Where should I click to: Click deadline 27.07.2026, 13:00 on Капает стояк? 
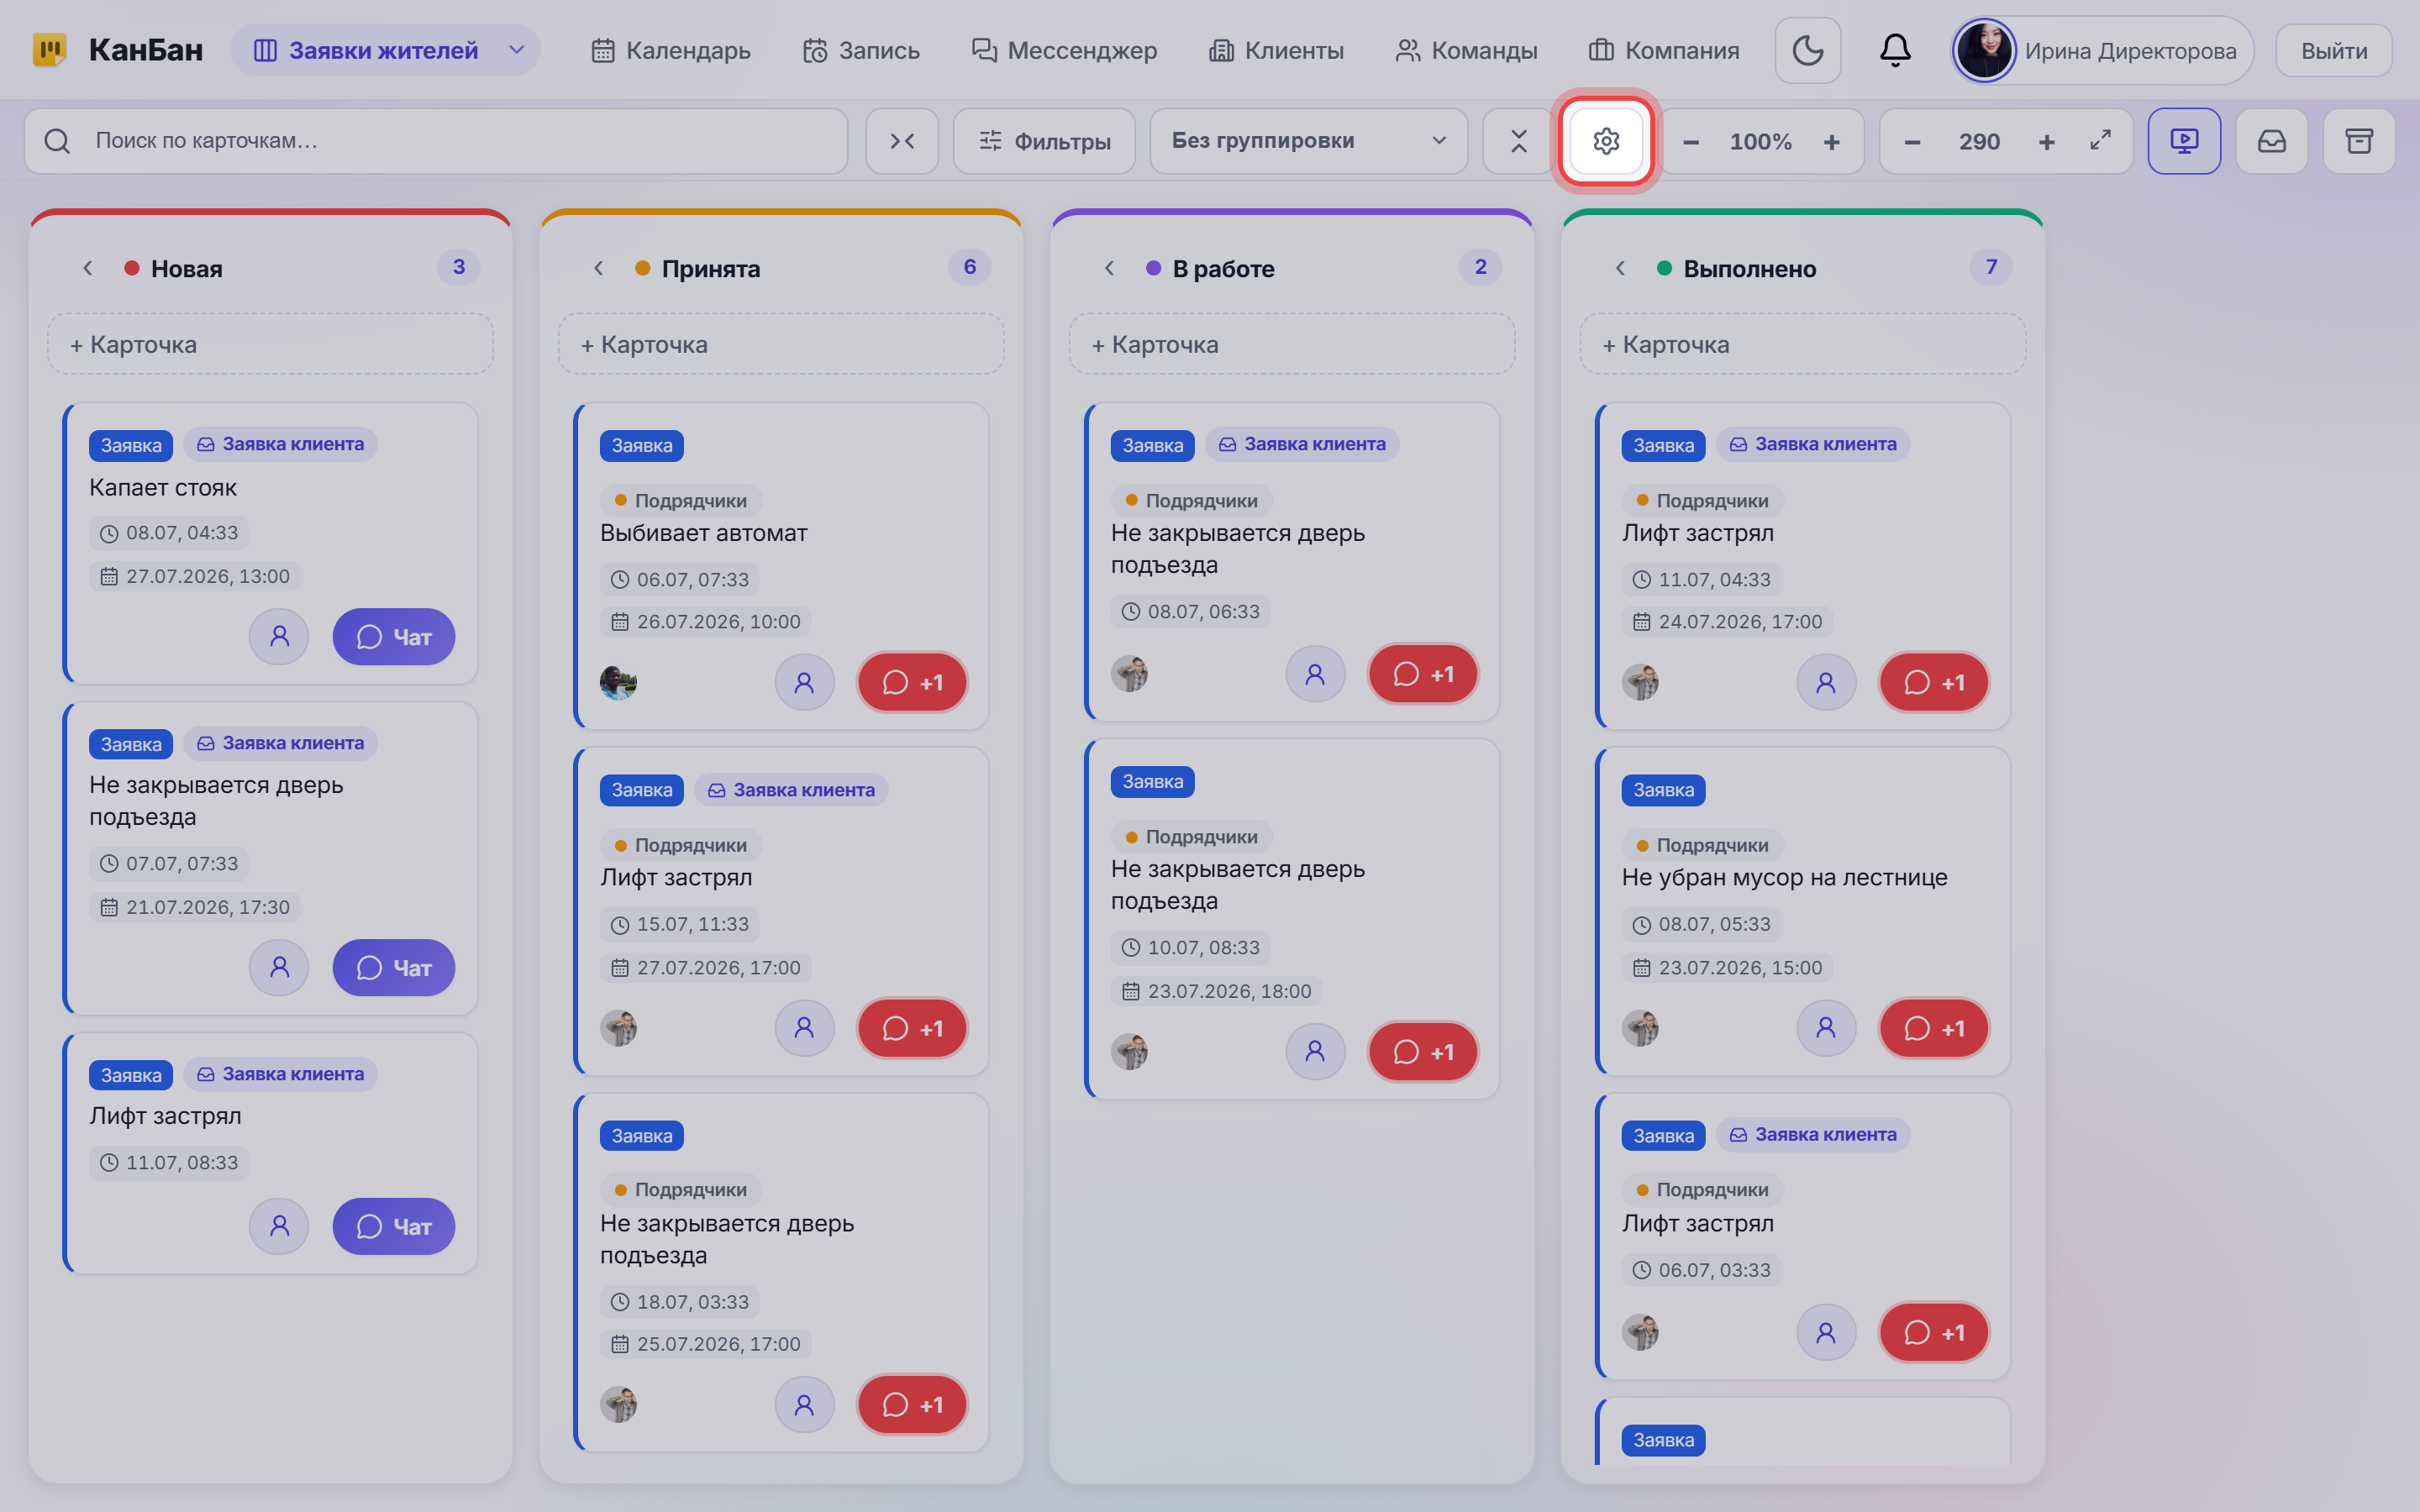pyautogui.click(x=196, y=576)
